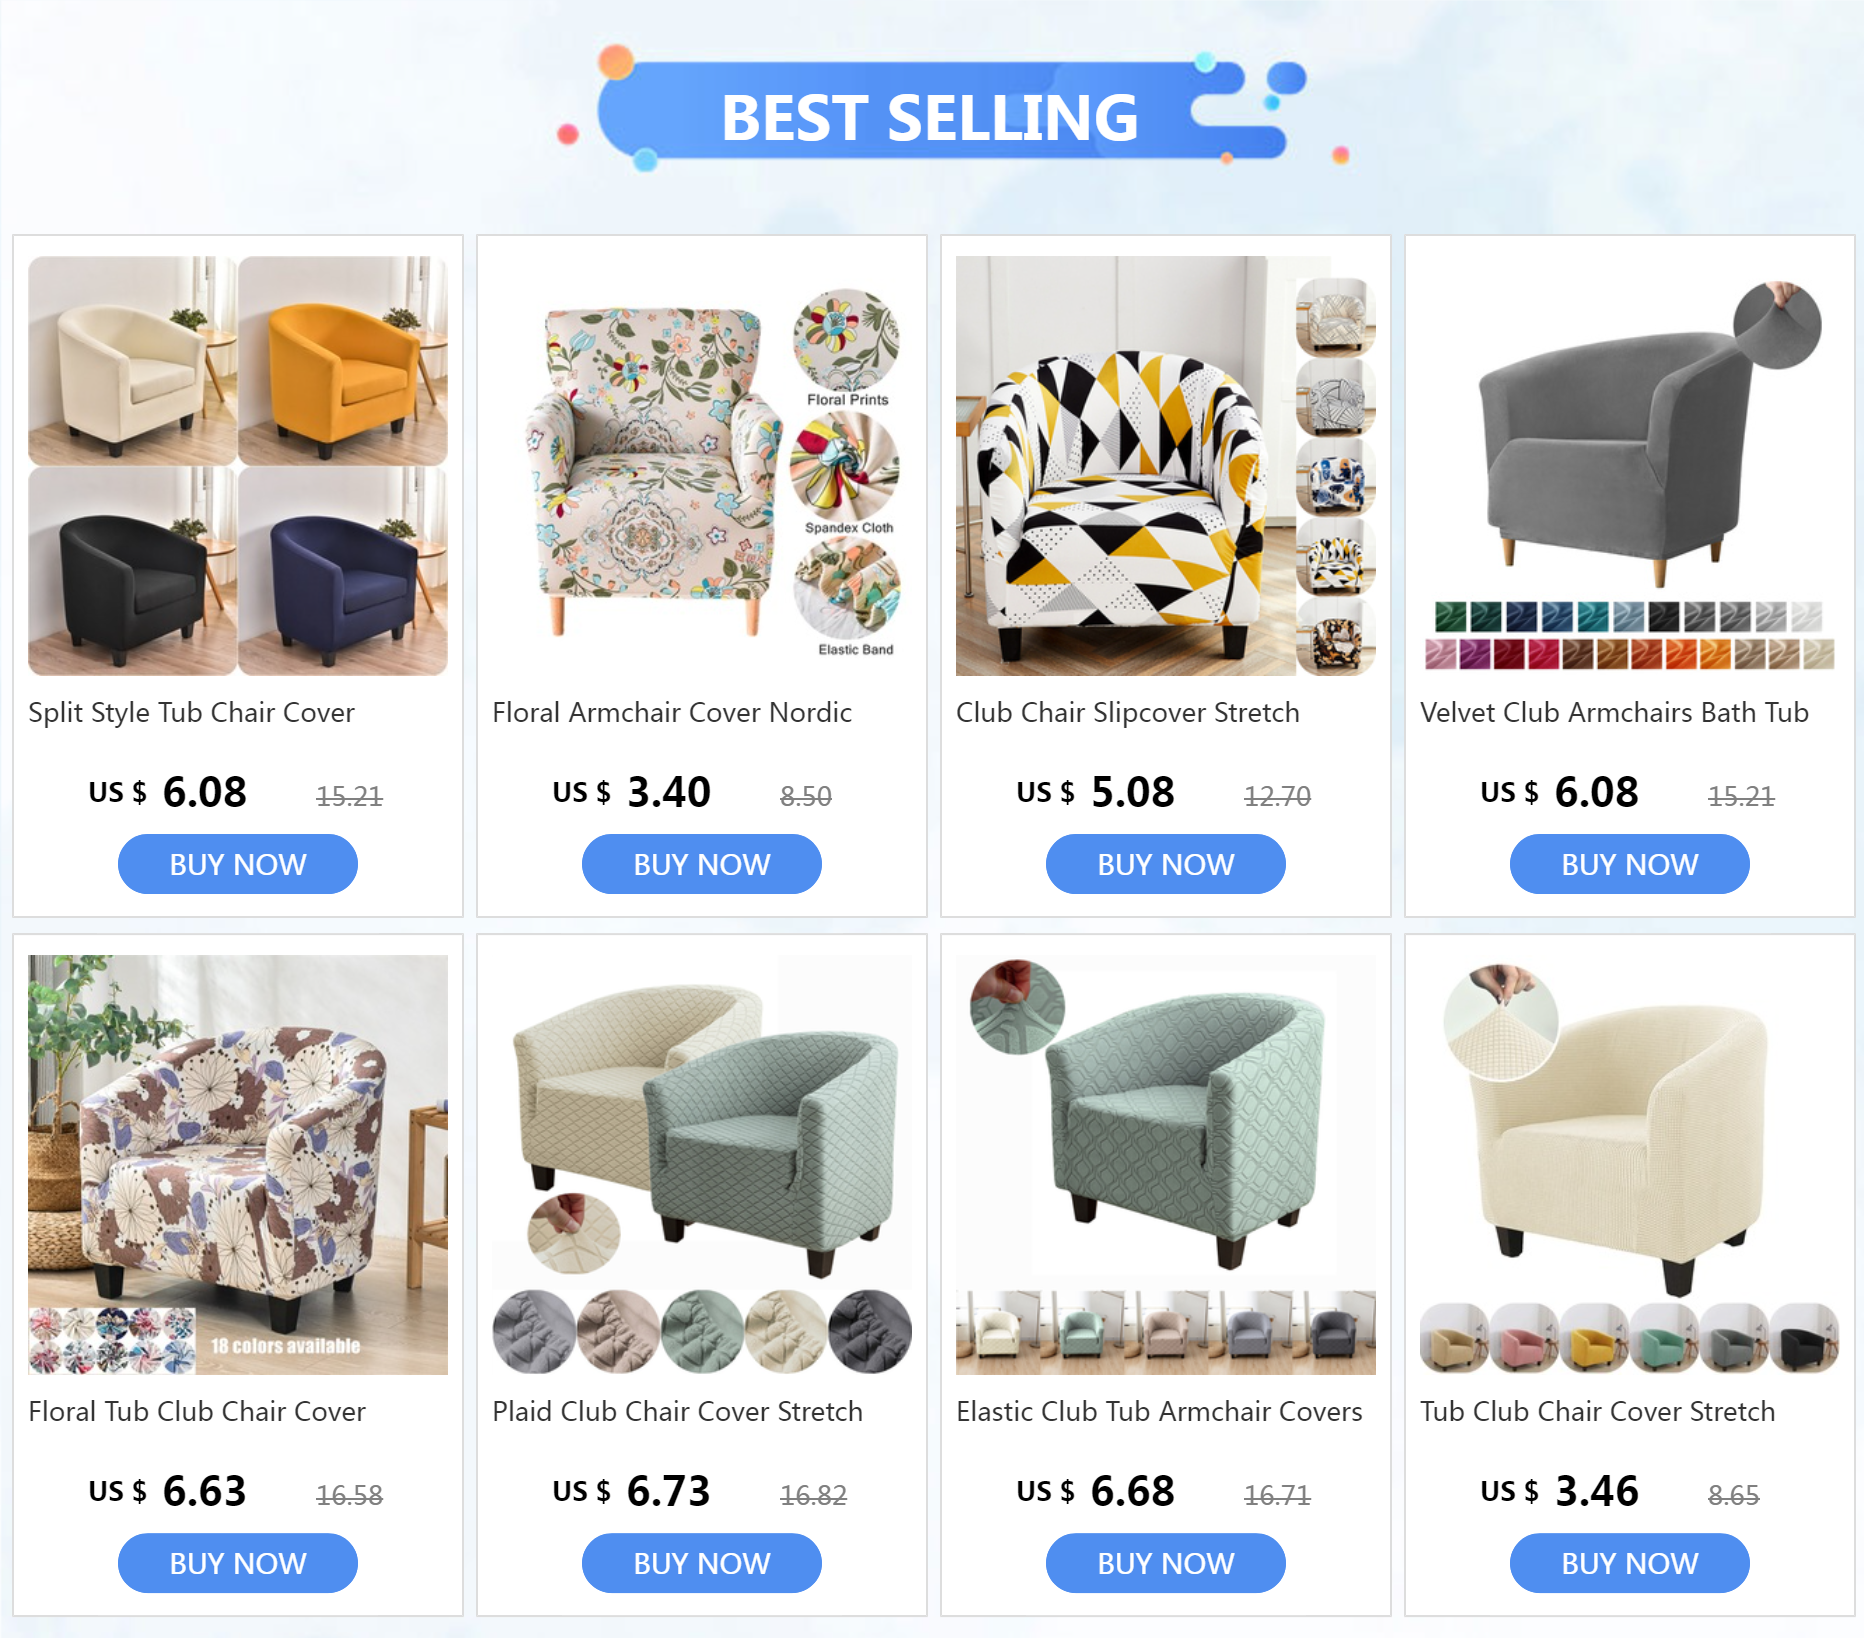The width and height of the screenshot is (1864, 1638).
Task: Click BUY NOW for Elastic Club Tub Armchair Covers
Action: [1166, 1563]
